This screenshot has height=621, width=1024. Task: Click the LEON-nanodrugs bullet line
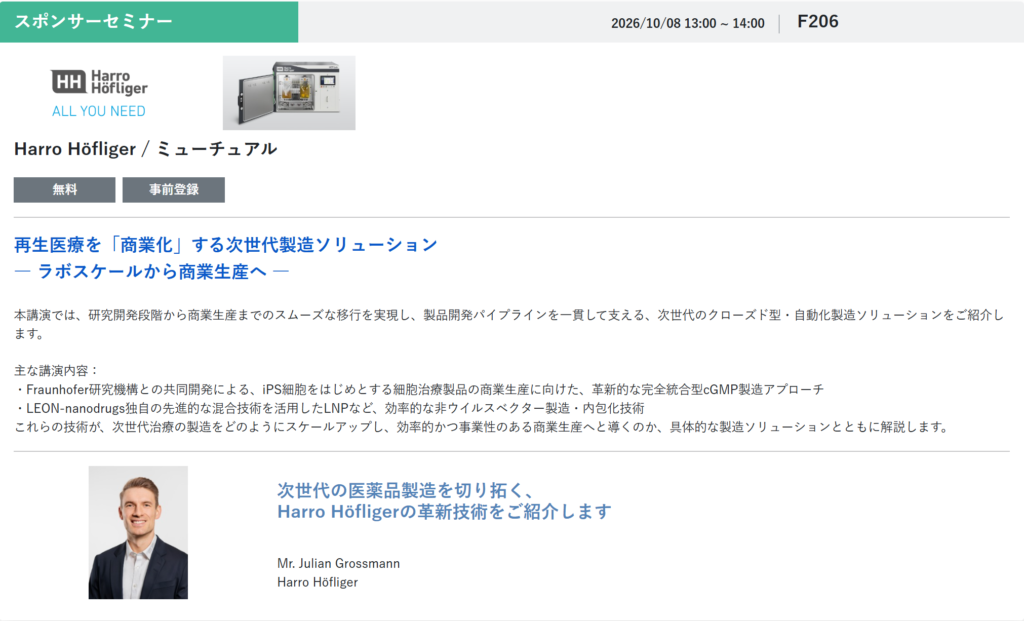(x=329, y=408)
